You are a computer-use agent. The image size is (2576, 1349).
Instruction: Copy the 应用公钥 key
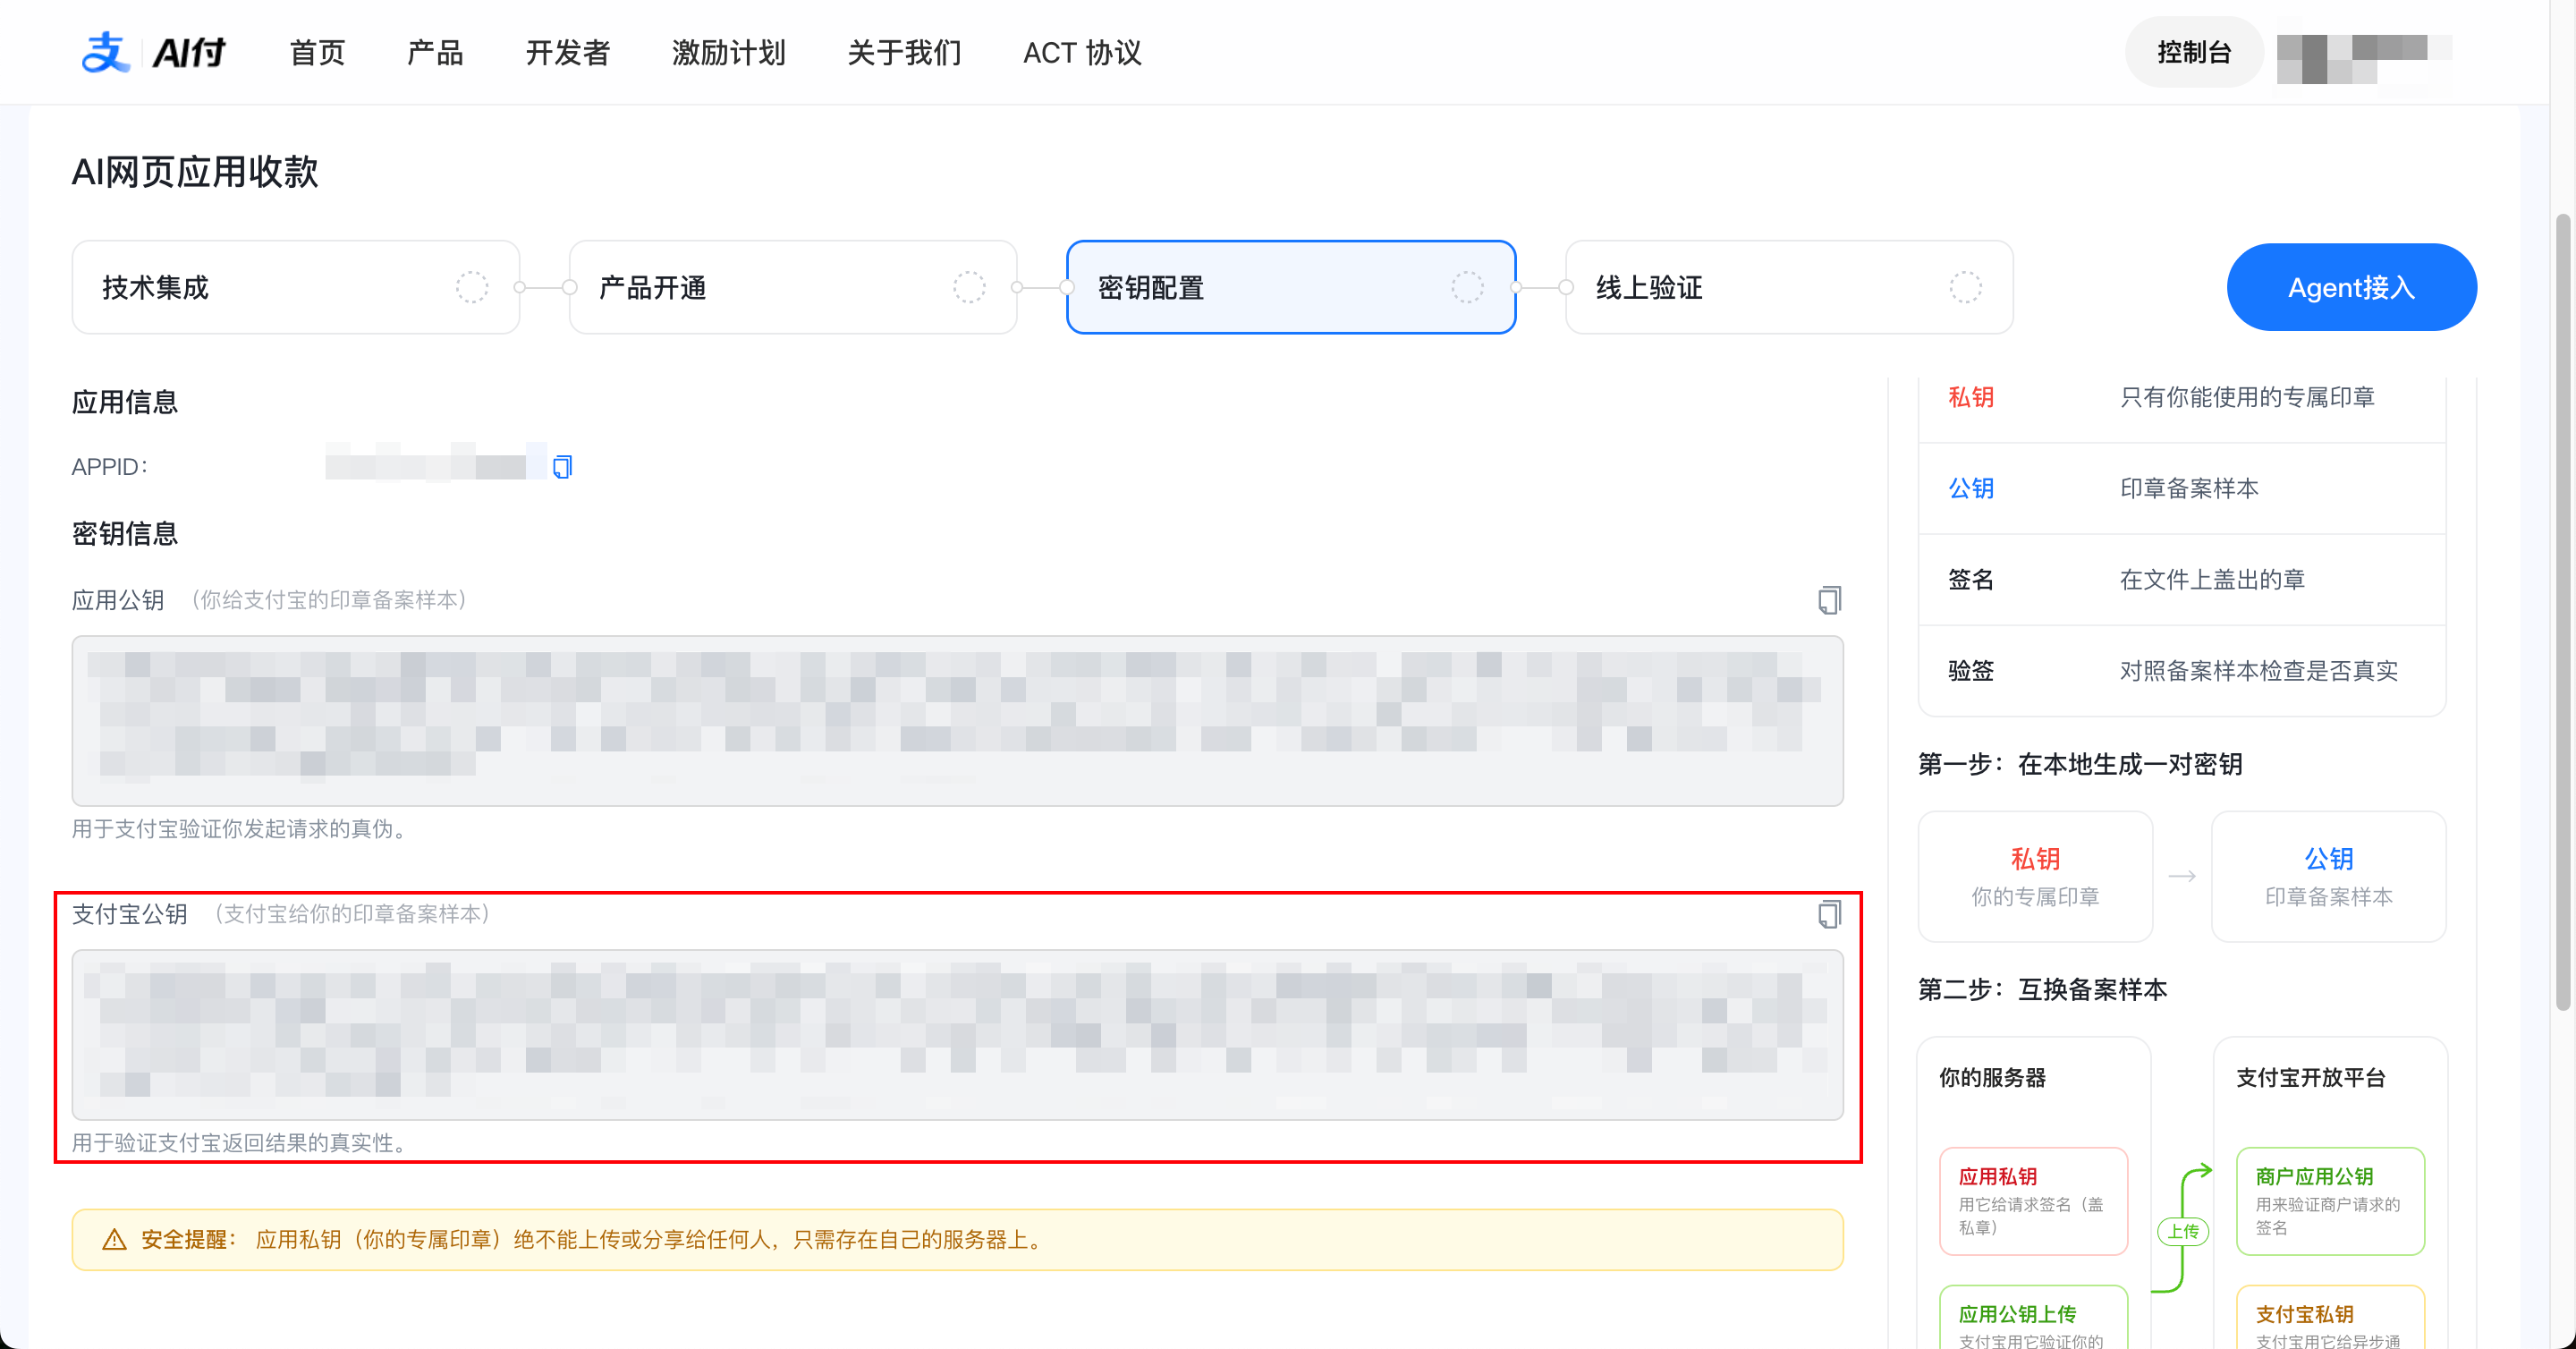(x=1829, y=600)
